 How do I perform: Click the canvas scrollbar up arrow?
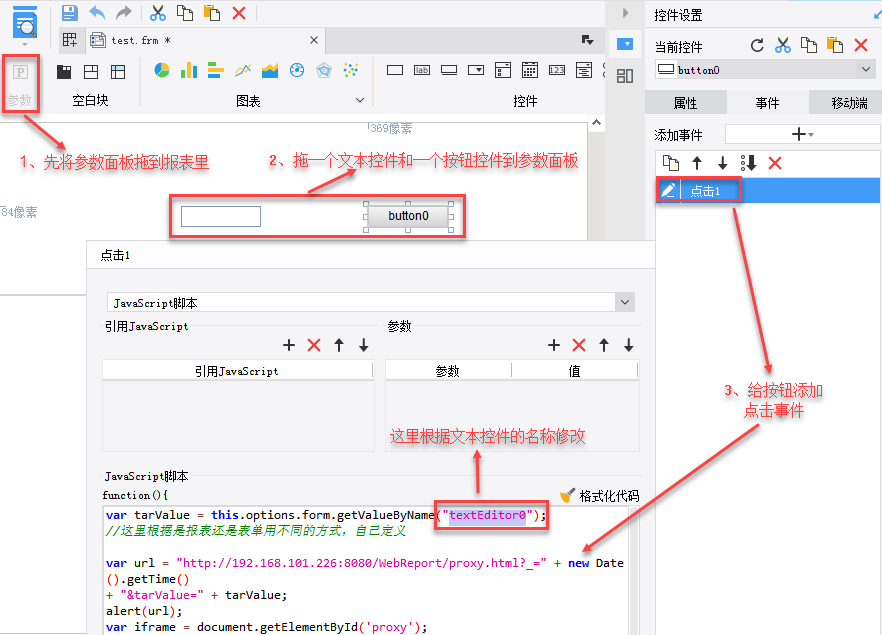pos(596,123)
